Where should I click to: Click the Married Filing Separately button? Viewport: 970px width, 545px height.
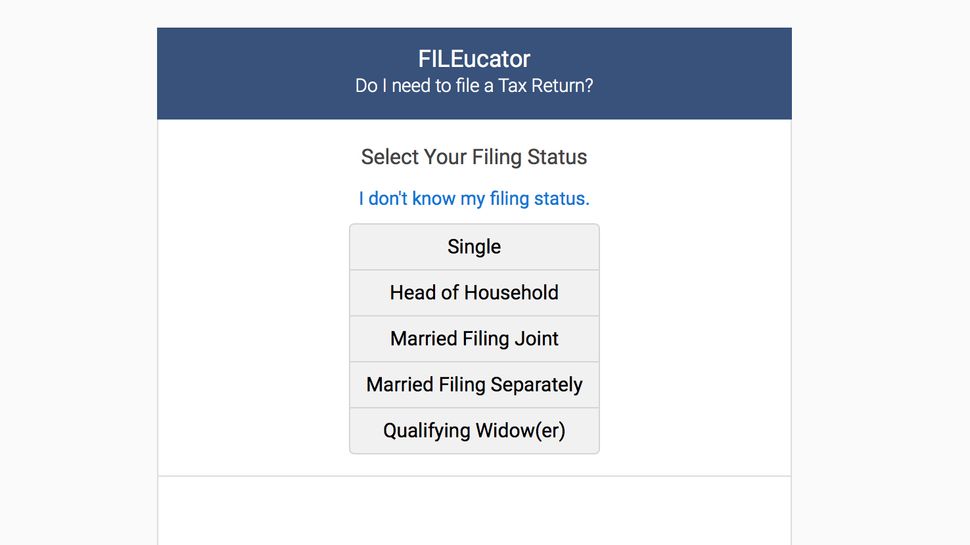[474, 385]
